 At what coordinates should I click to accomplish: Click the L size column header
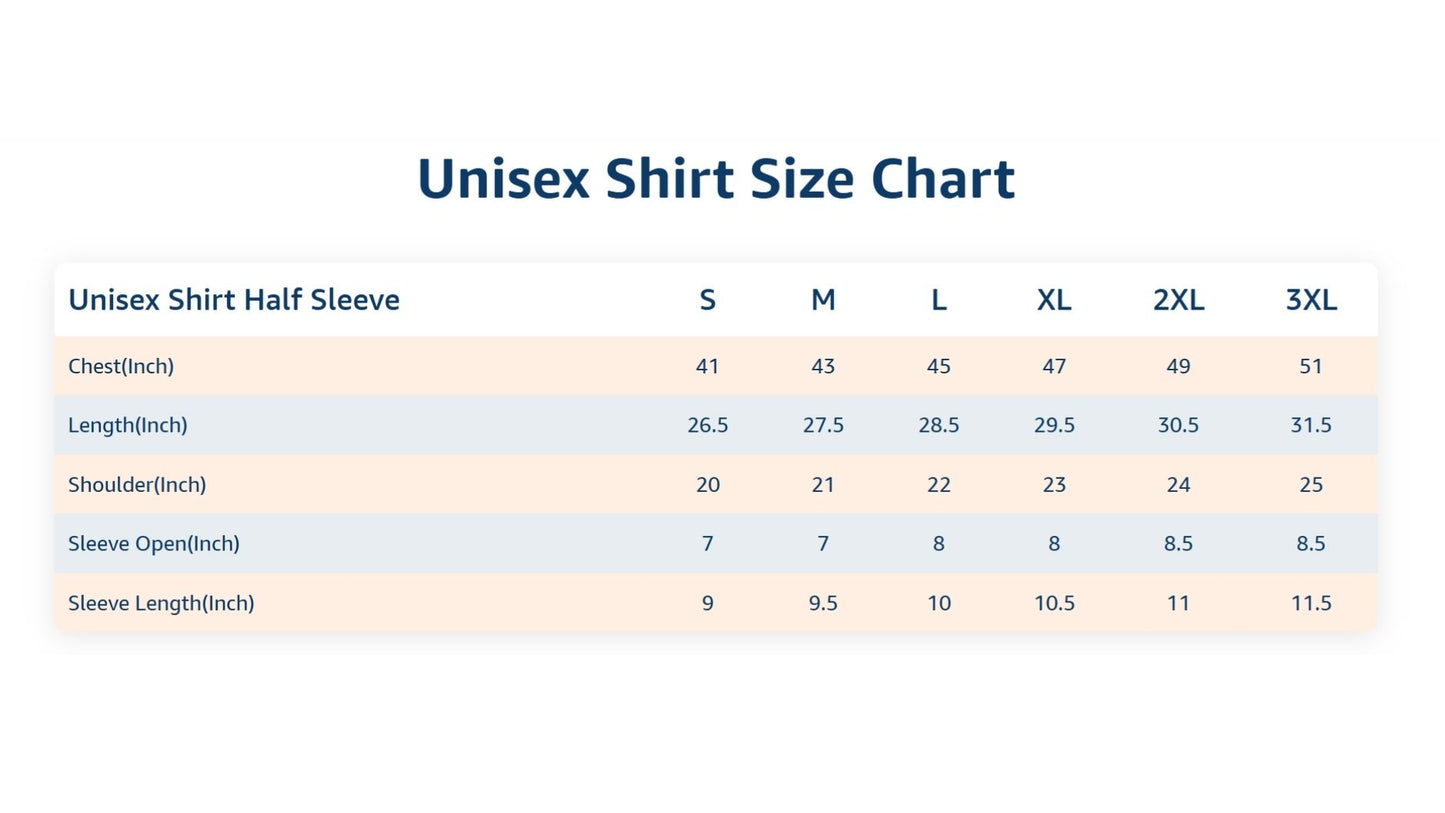(x=939, y=300)
